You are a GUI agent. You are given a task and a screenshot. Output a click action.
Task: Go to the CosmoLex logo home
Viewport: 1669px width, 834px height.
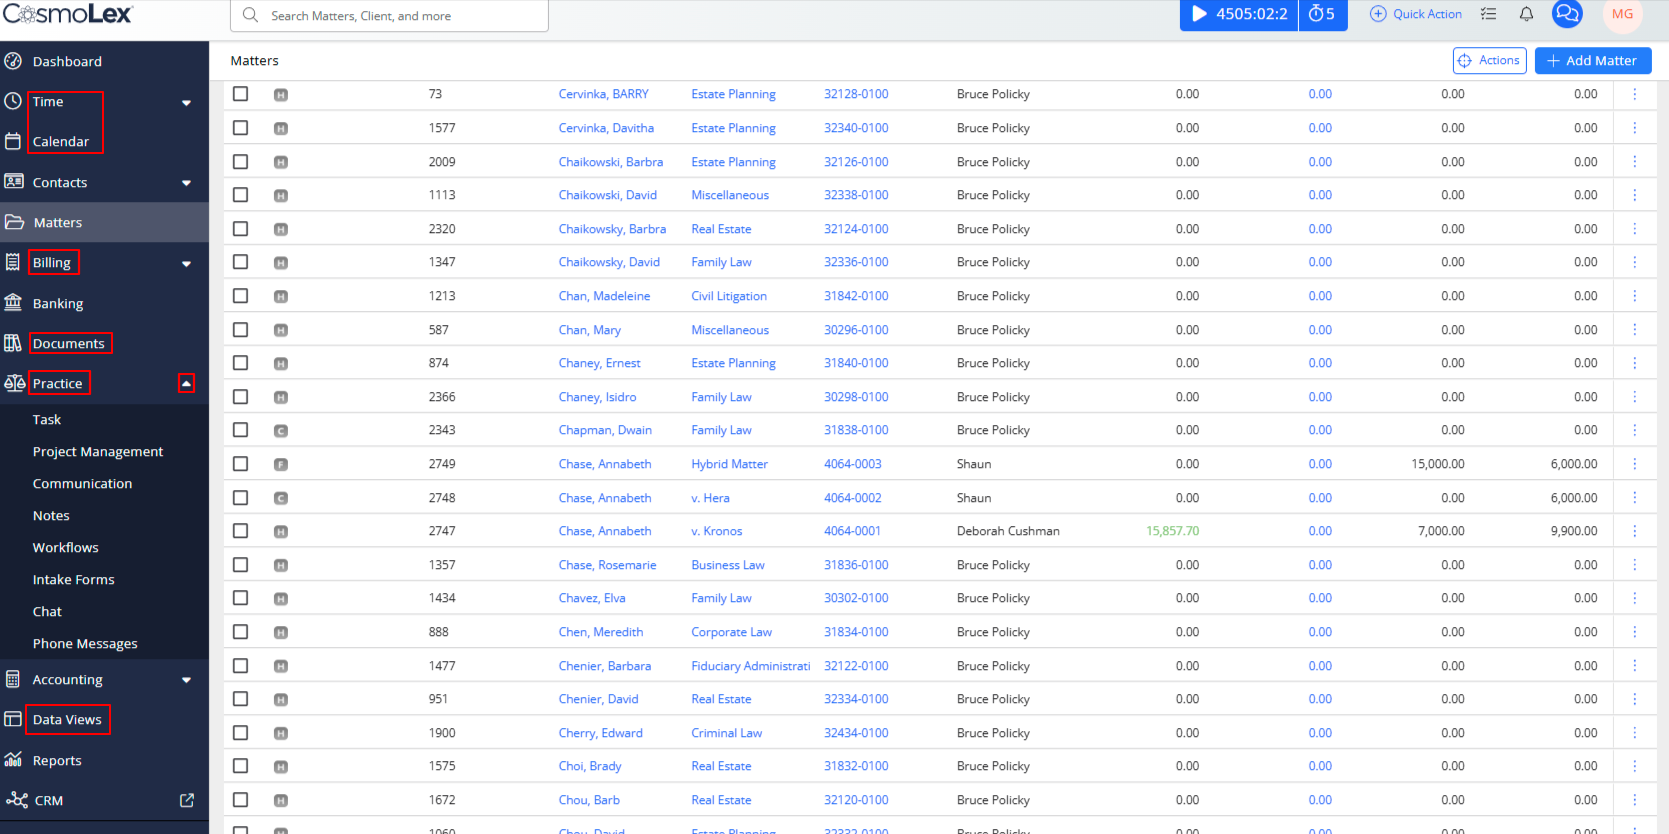pyautogui.click(x=67, y=14)
